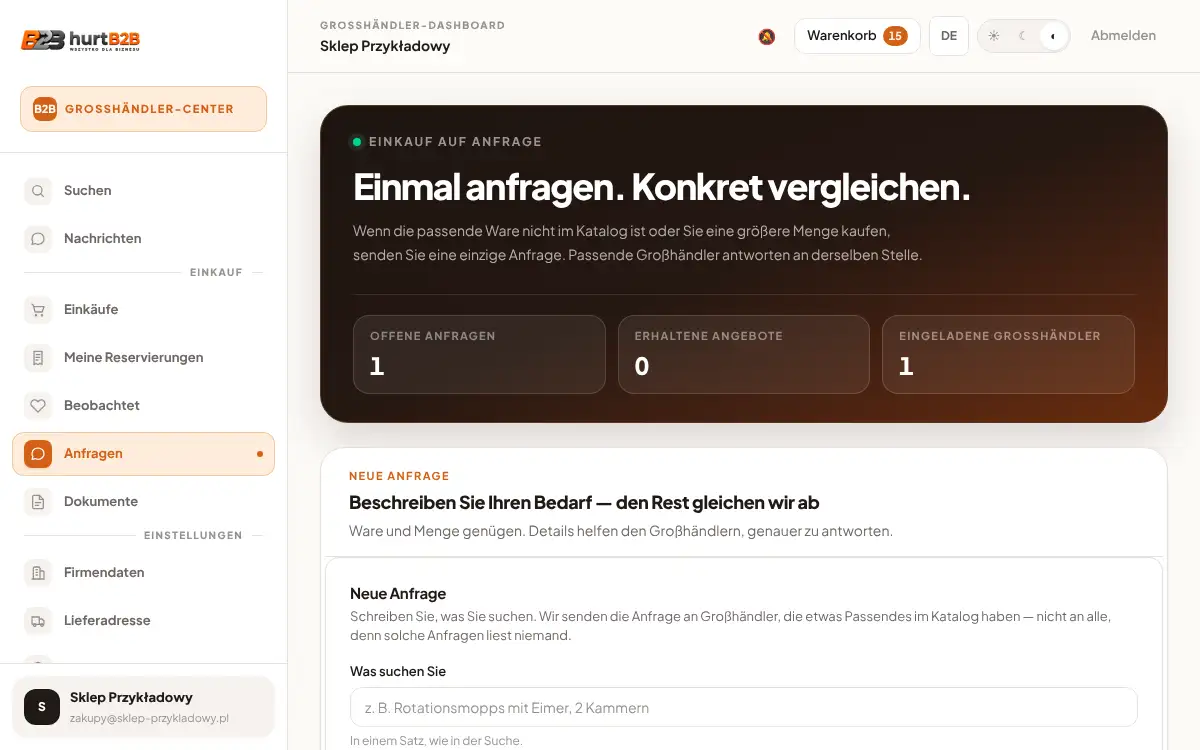The width and height of the screenshot is (1200, 750).
Task: Open Beobachtet menu item
Action: coord(143,406)
